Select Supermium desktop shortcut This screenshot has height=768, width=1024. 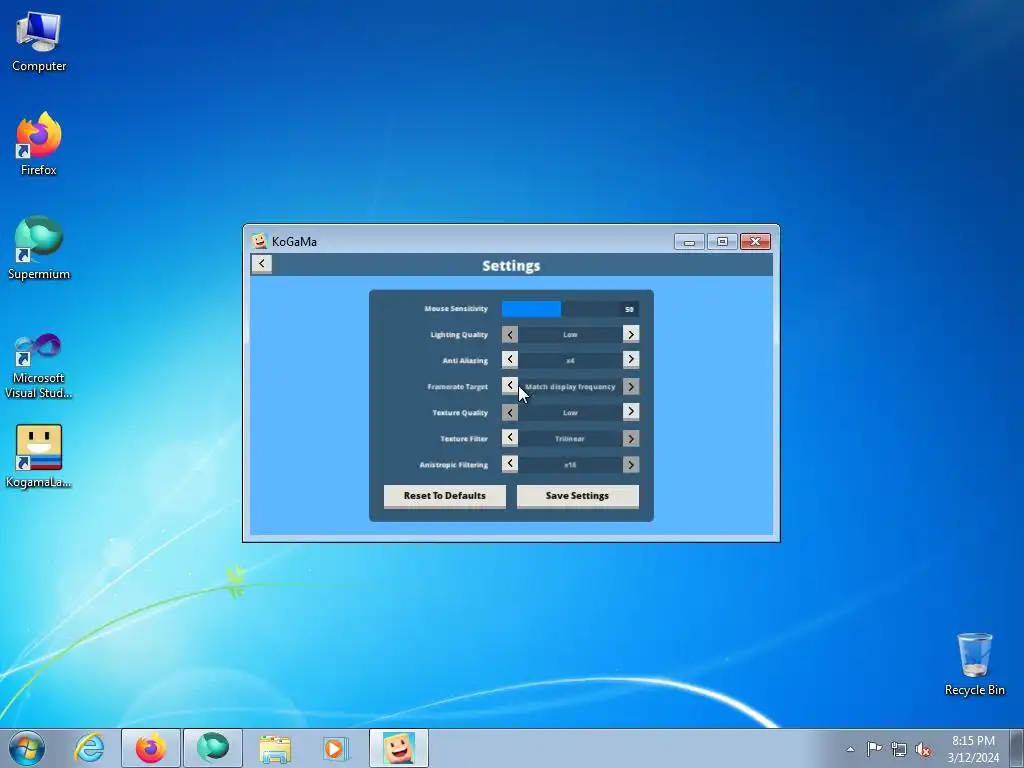(39, 248)
